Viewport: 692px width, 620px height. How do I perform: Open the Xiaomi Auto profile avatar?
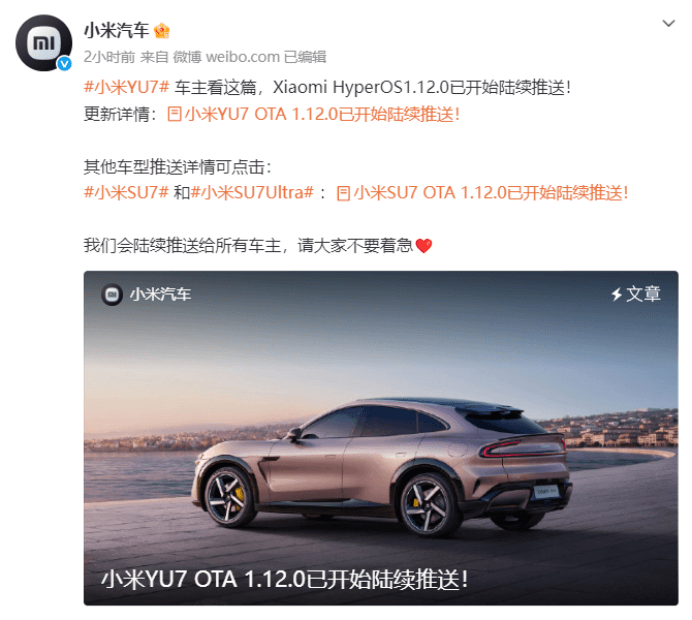click(43, 43)
